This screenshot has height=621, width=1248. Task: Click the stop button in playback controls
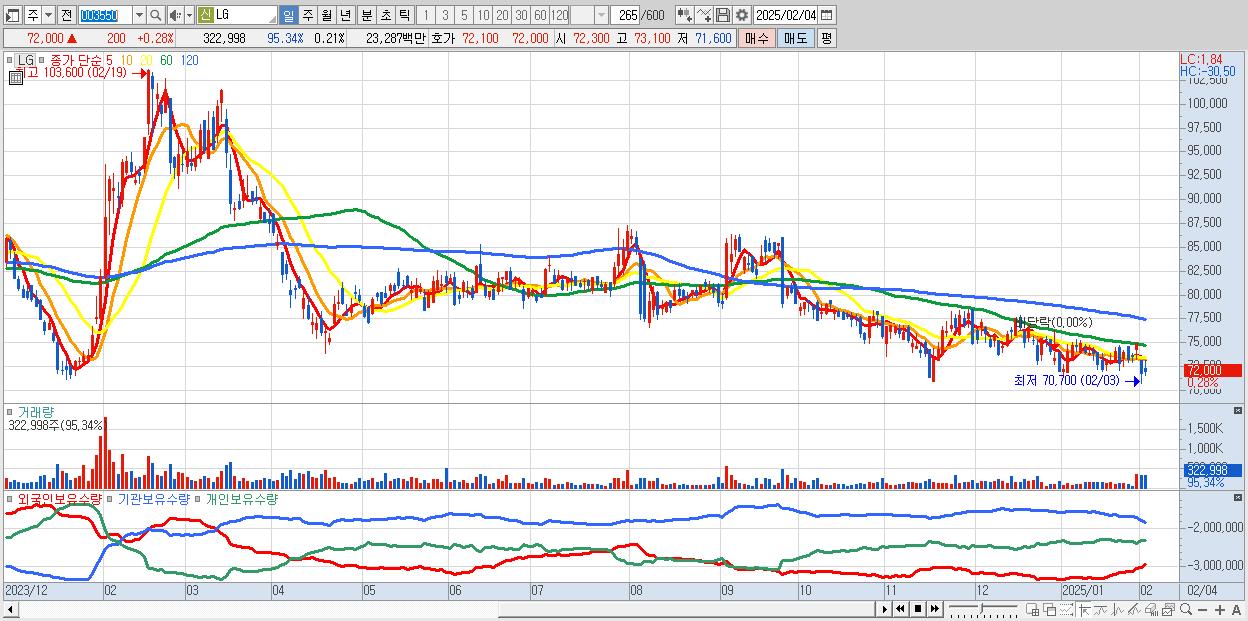click(918, 609)
